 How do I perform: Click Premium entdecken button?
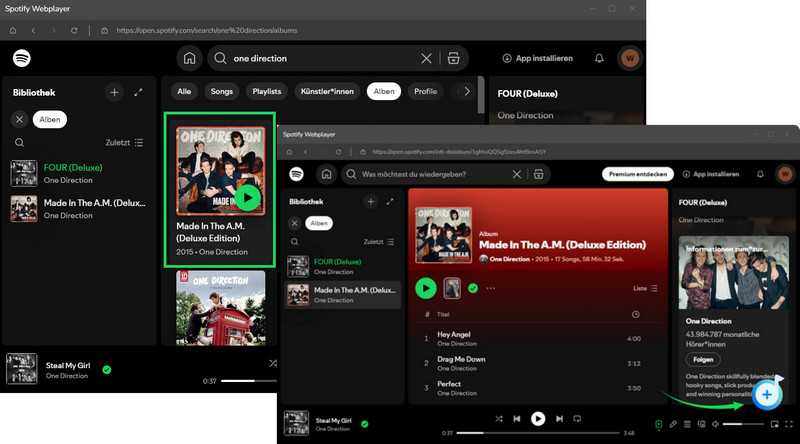coord(638,174)
